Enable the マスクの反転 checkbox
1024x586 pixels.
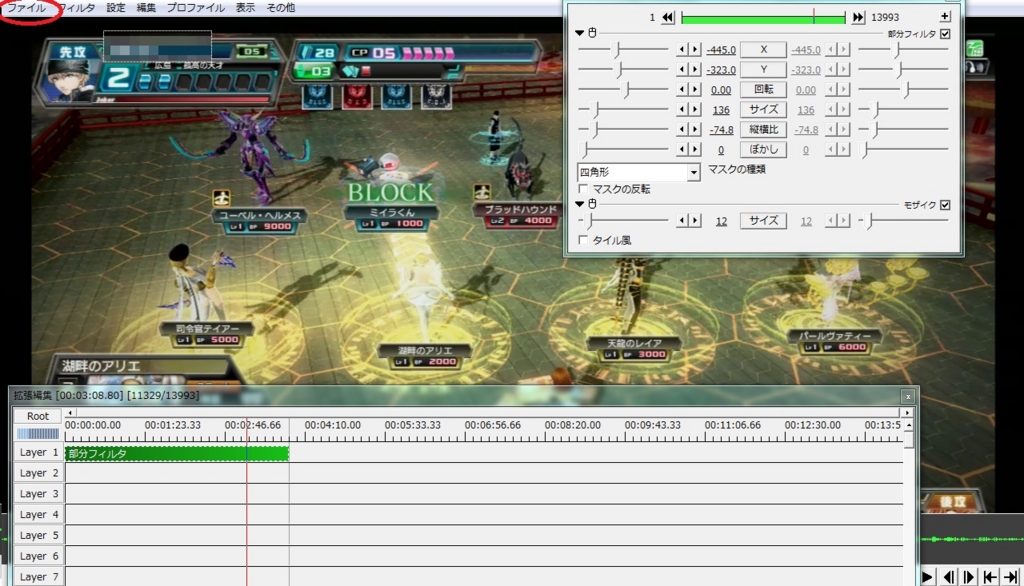583,189
